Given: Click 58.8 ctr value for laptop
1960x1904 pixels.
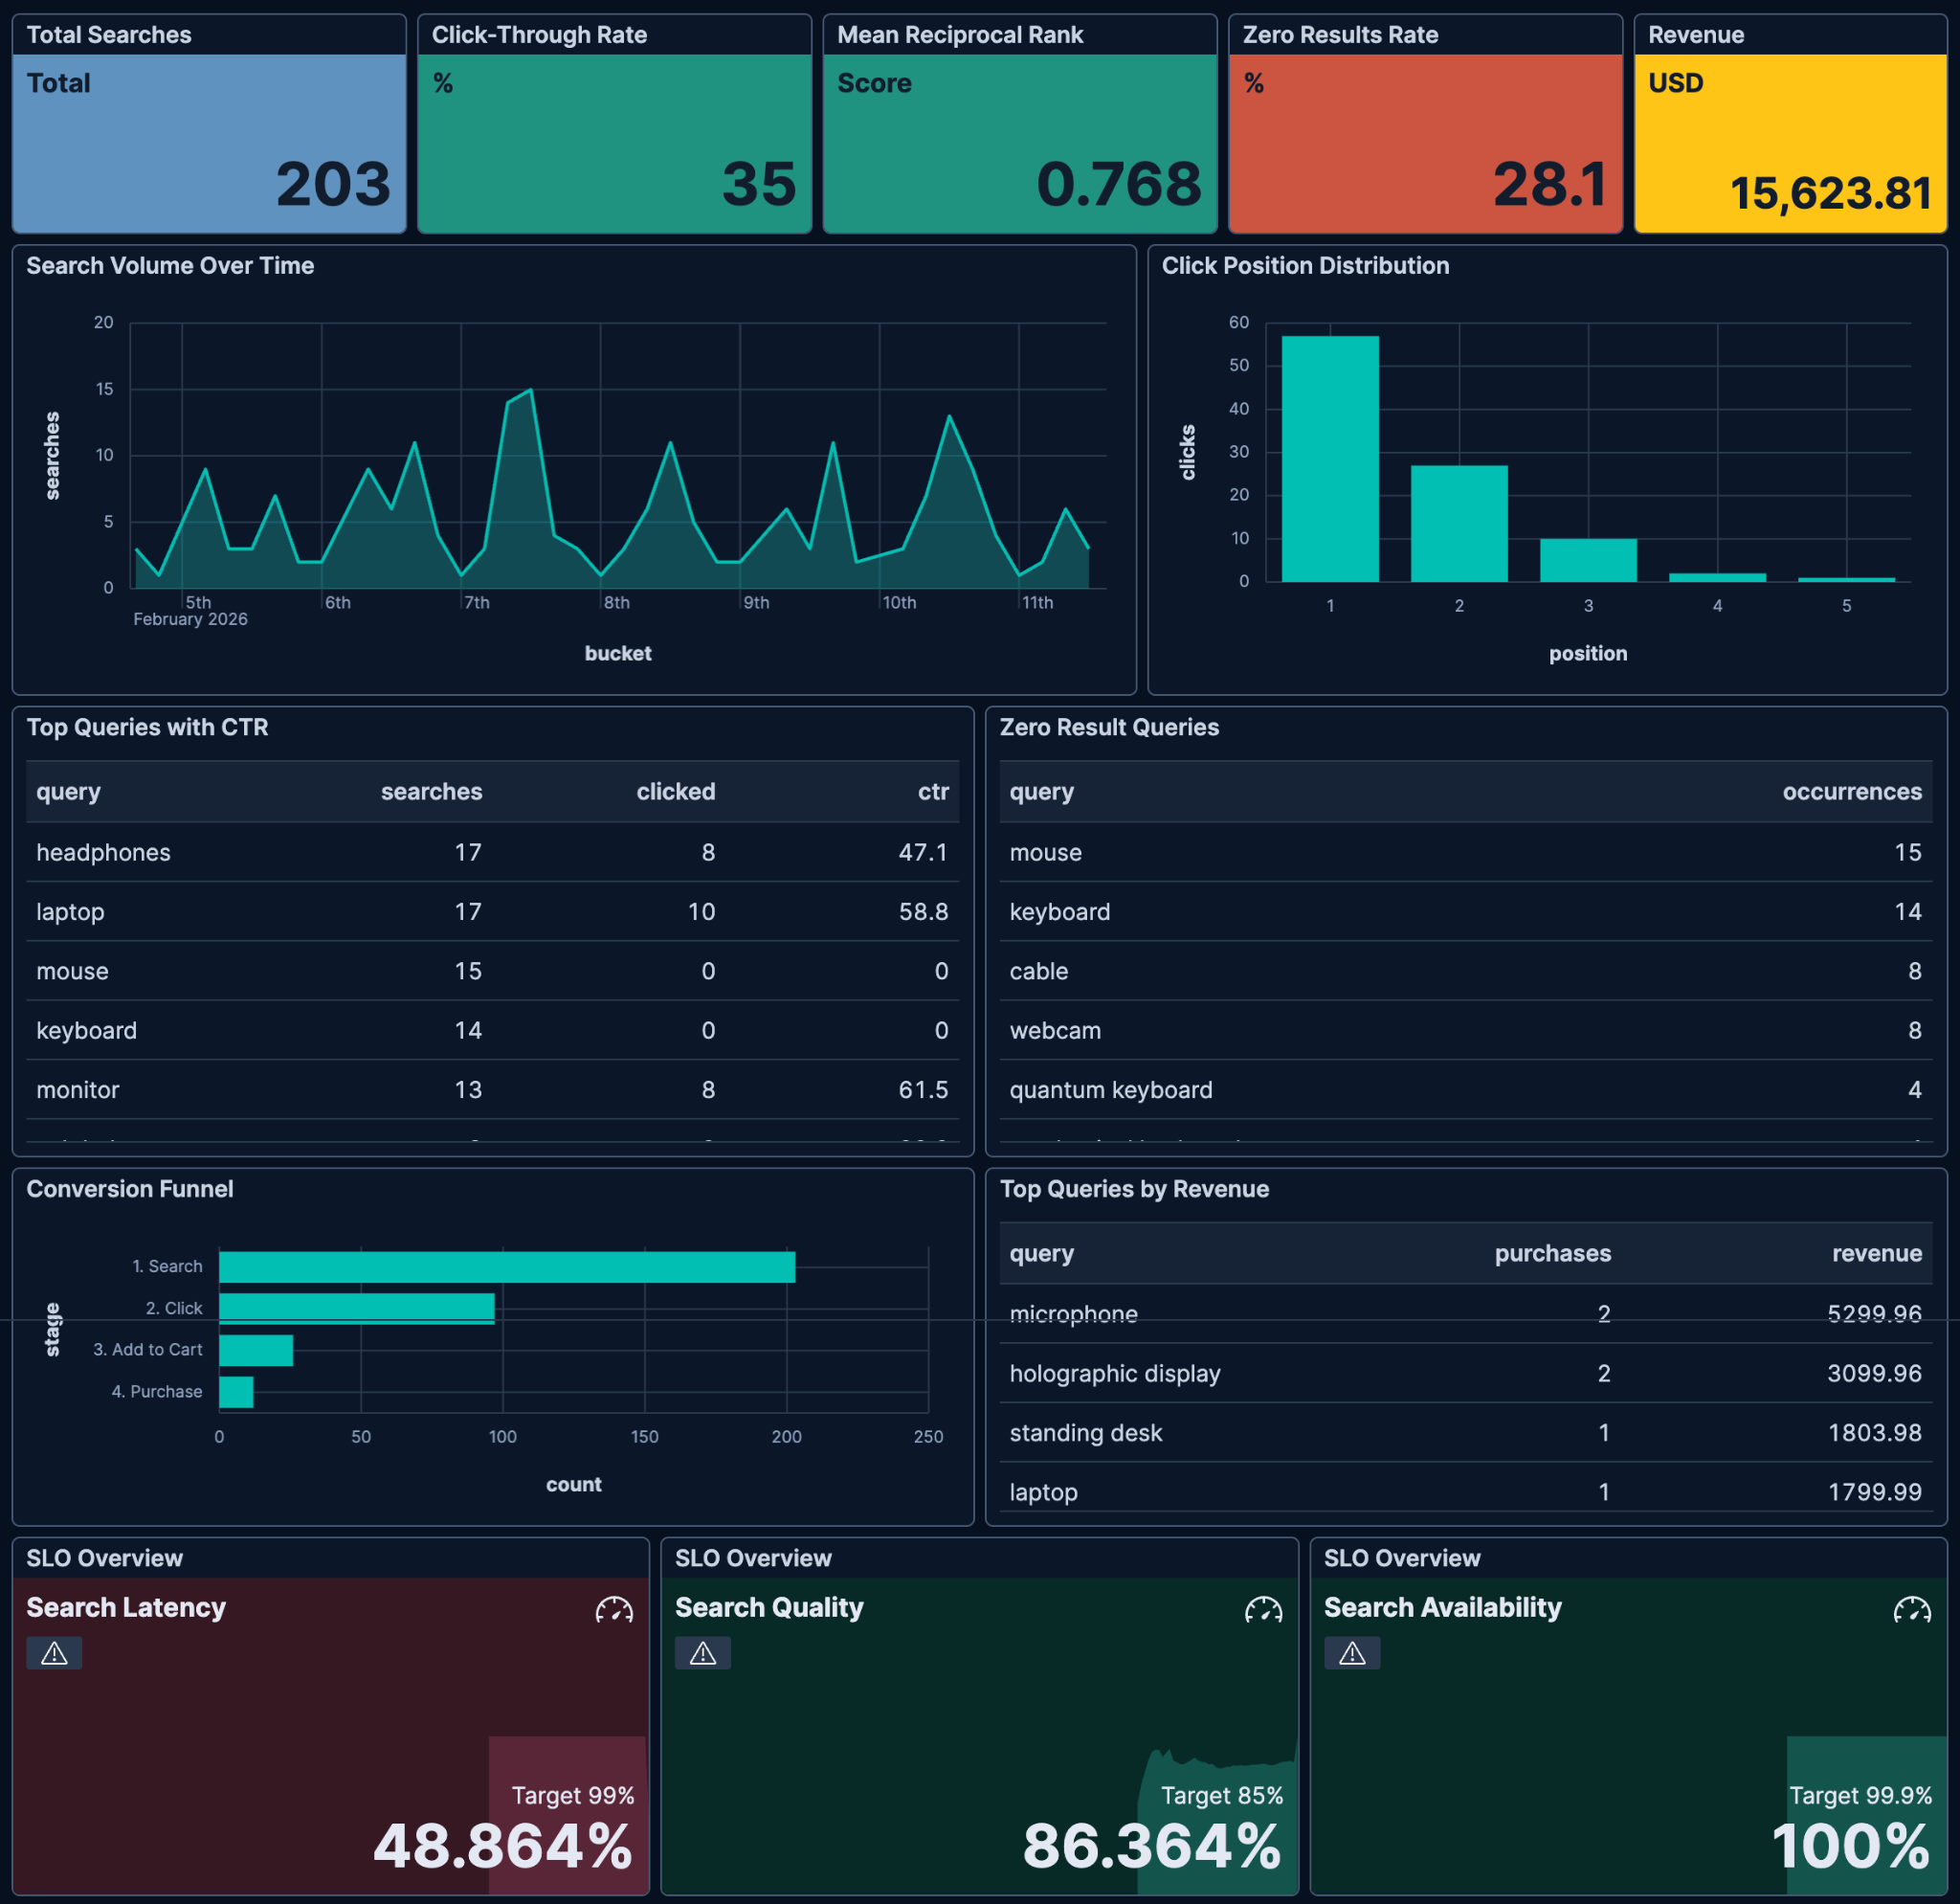Looking at the screenshot, I should (x=923, y=911).
